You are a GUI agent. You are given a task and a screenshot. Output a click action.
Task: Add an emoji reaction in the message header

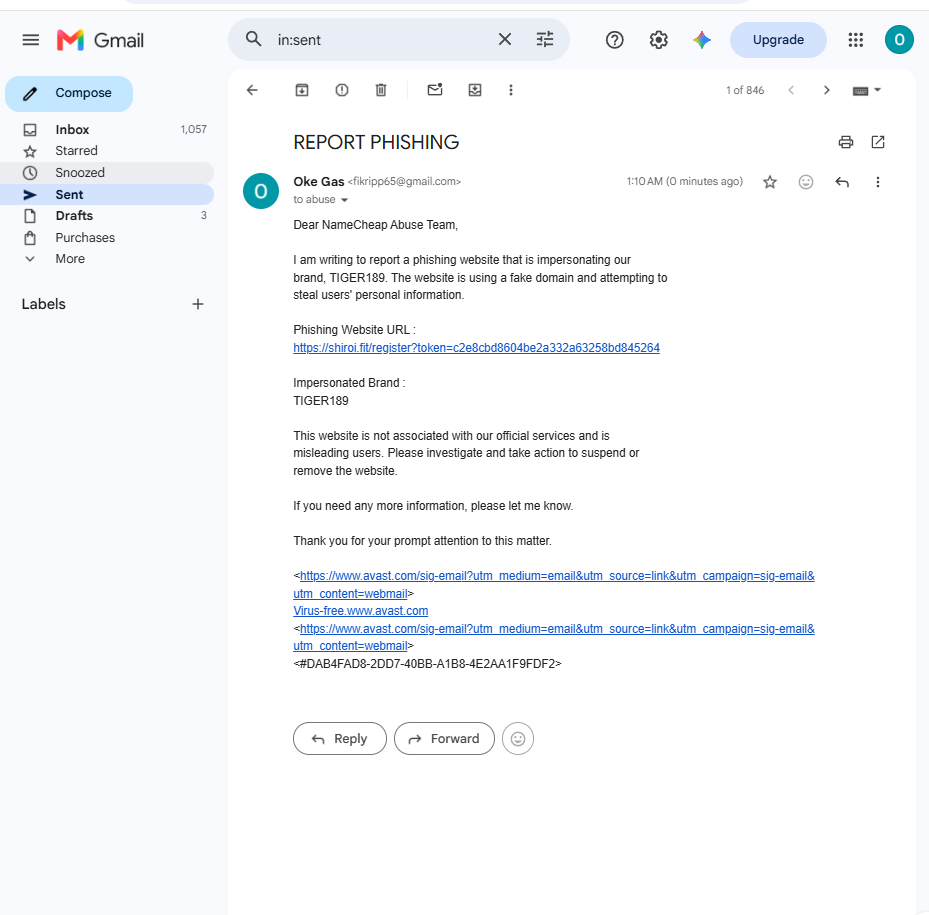[806, 182]
